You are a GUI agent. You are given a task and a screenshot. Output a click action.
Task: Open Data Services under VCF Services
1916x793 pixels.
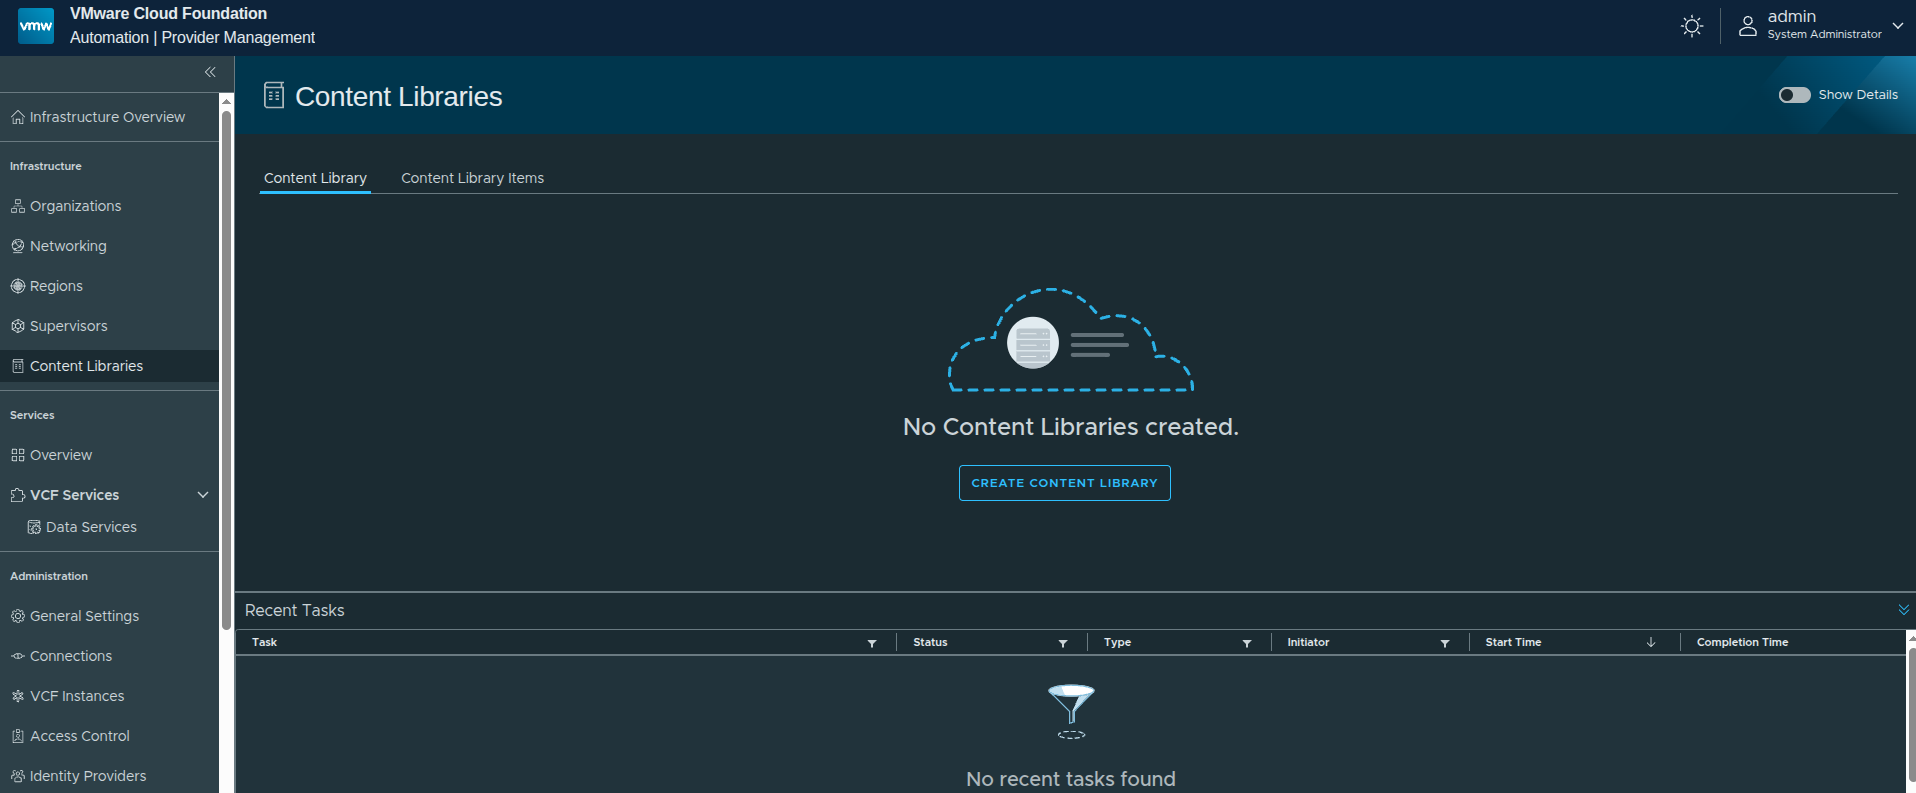coord(91,527)
